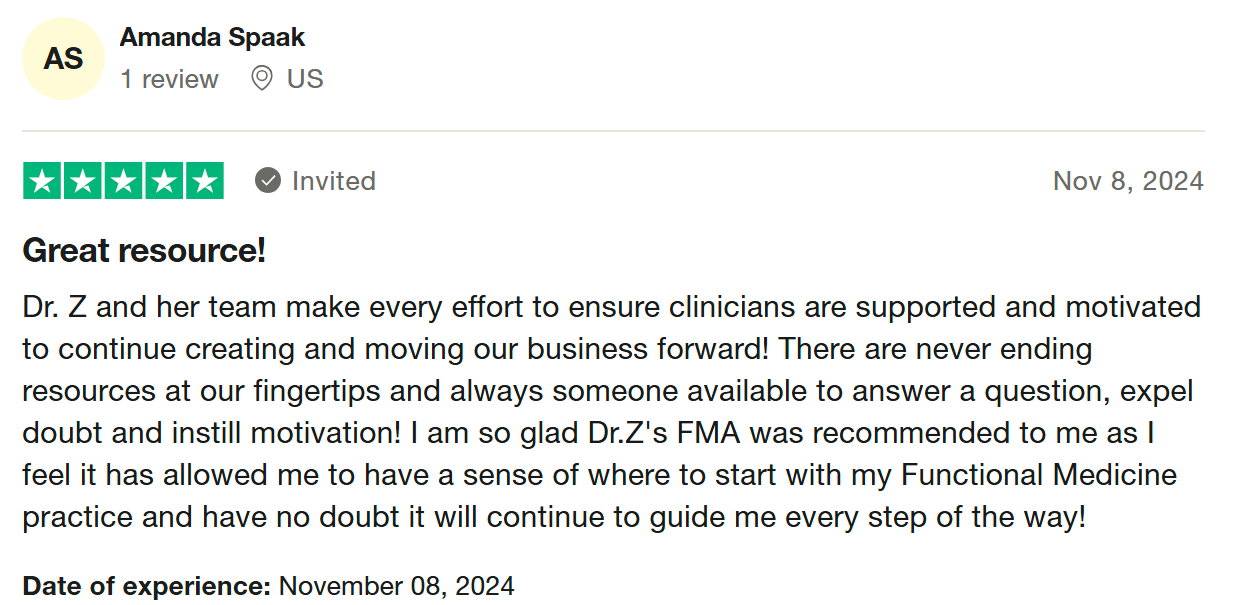
Task: Select the first green rating star
Action: (x=42, y=181)
